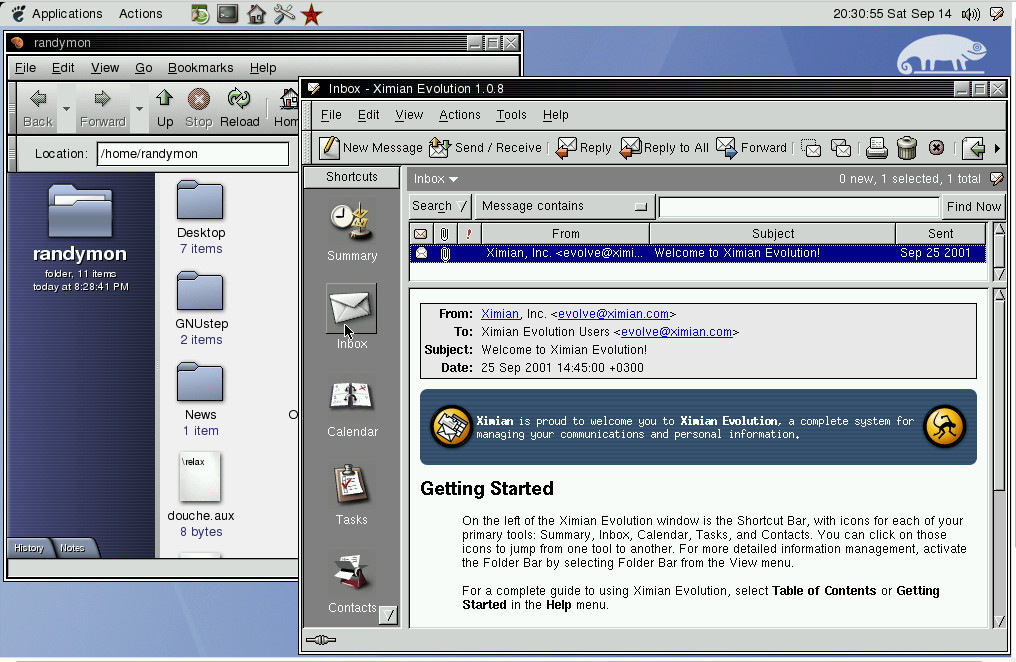This screenshot has height=662, width=1016.
Task: Sort messages by the Subject column header
Action: coord(772,234)
